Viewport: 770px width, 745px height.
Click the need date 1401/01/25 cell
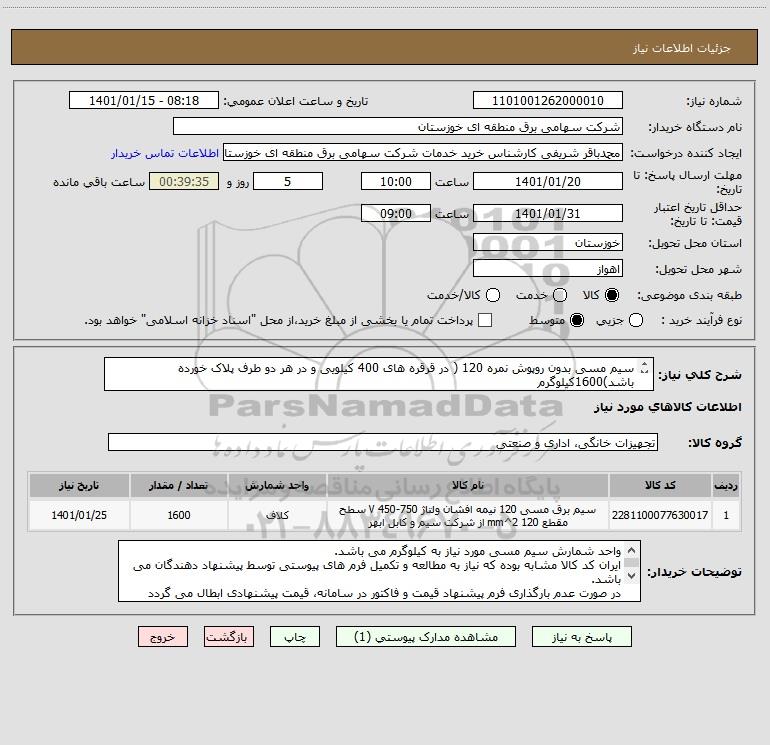click(x=79, y=515)
